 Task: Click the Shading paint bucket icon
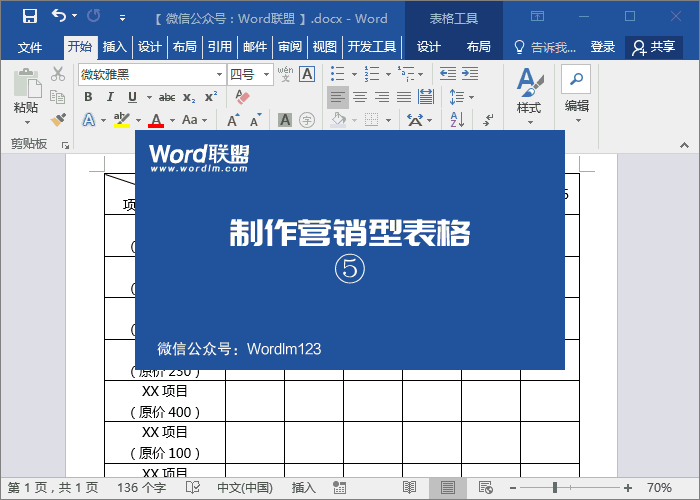pos(338,120)
